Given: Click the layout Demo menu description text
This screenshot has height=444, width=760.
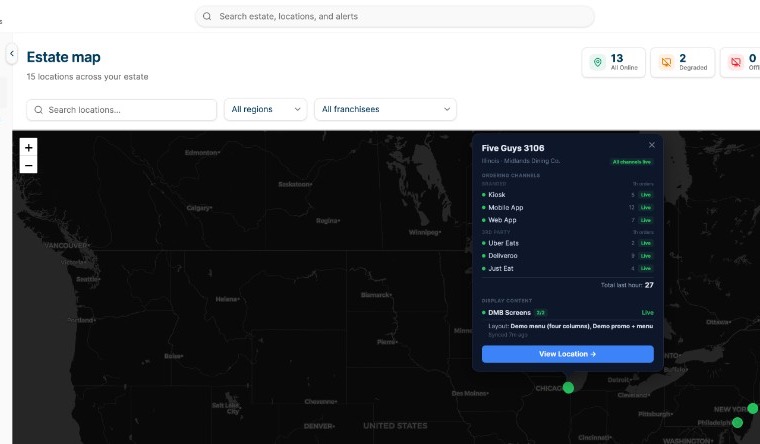Looking at the screenshot, I should coord(570,326).
